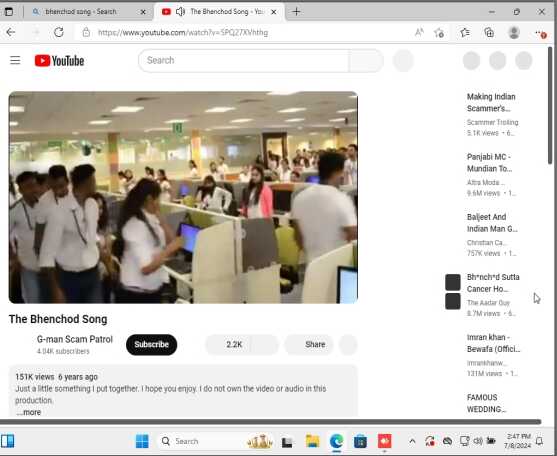Open the clock showing 2:47 PM

(x=517, y=441)
